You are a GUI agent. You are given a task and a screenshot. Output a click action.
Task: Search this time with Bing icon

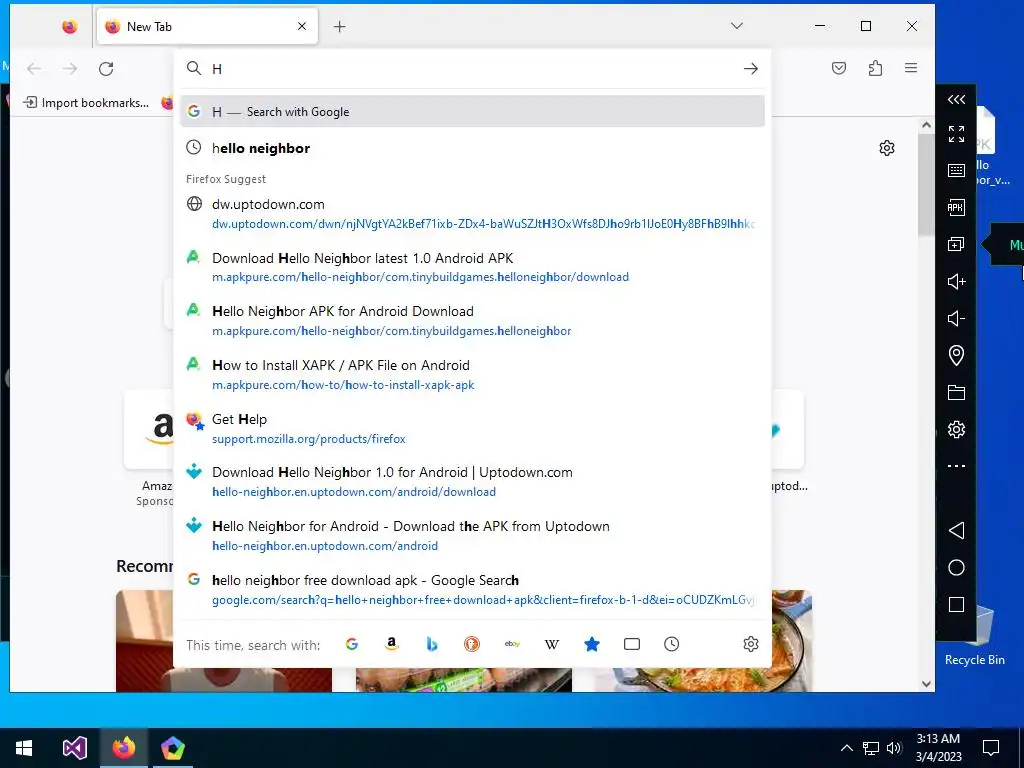(432, 645)
